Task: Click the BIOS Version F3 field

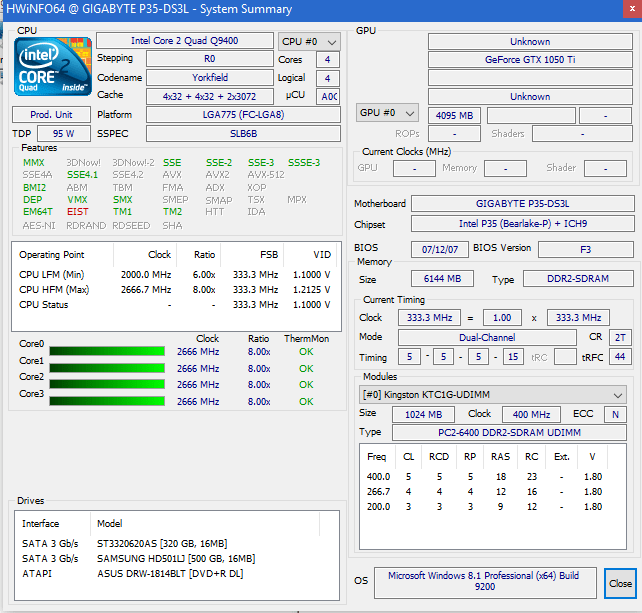Action: pos(585,249)
